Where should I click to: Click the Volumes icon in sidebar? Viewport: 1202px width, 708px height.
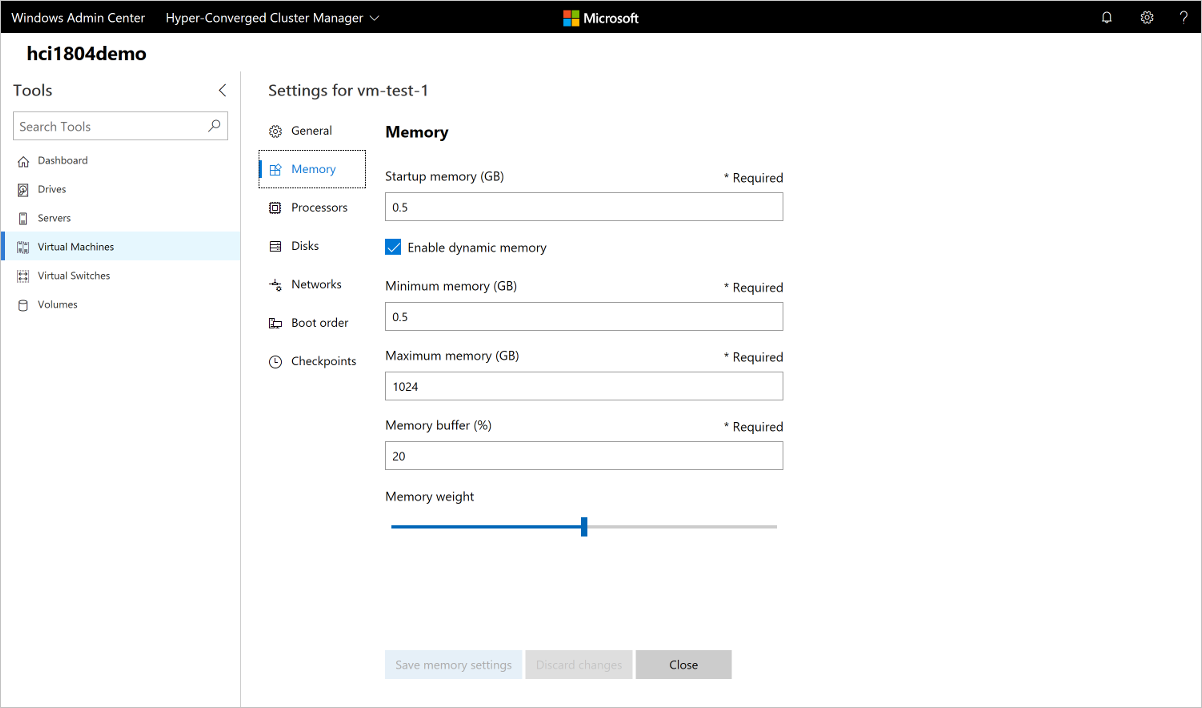(23, 305)
